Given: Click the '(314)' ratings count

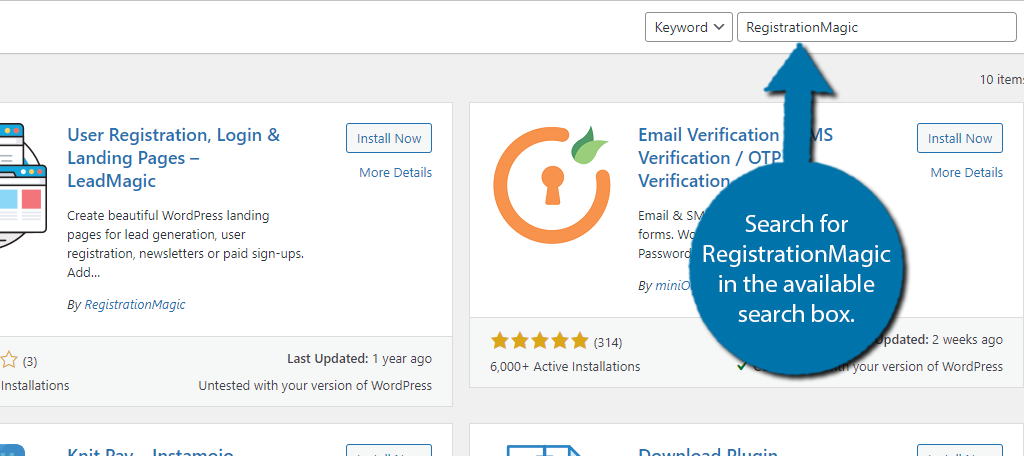Looking at the screenshot, I should (607, 342).
